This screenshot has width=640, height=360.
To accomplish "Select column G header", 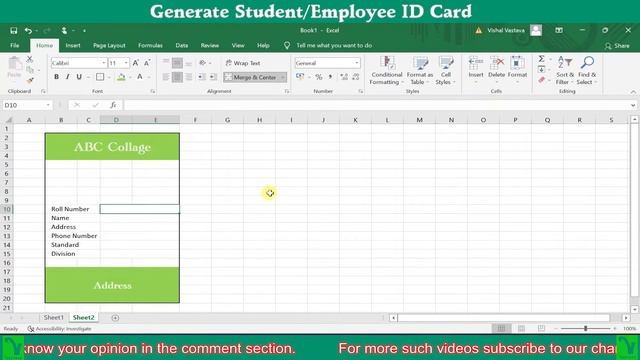I will tap(227, 120).
